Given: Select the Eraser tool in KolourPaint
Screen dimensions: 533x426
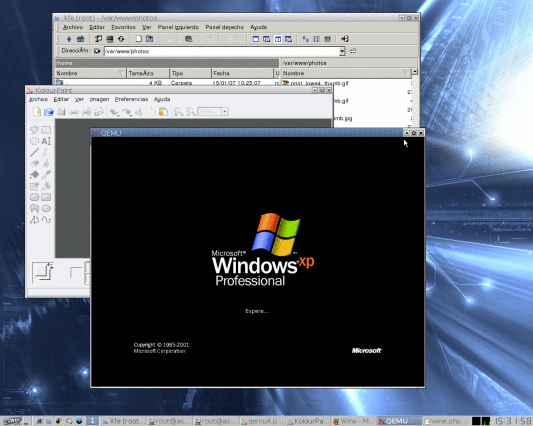Looking at the screenshot, I should (x=34, y=164).
